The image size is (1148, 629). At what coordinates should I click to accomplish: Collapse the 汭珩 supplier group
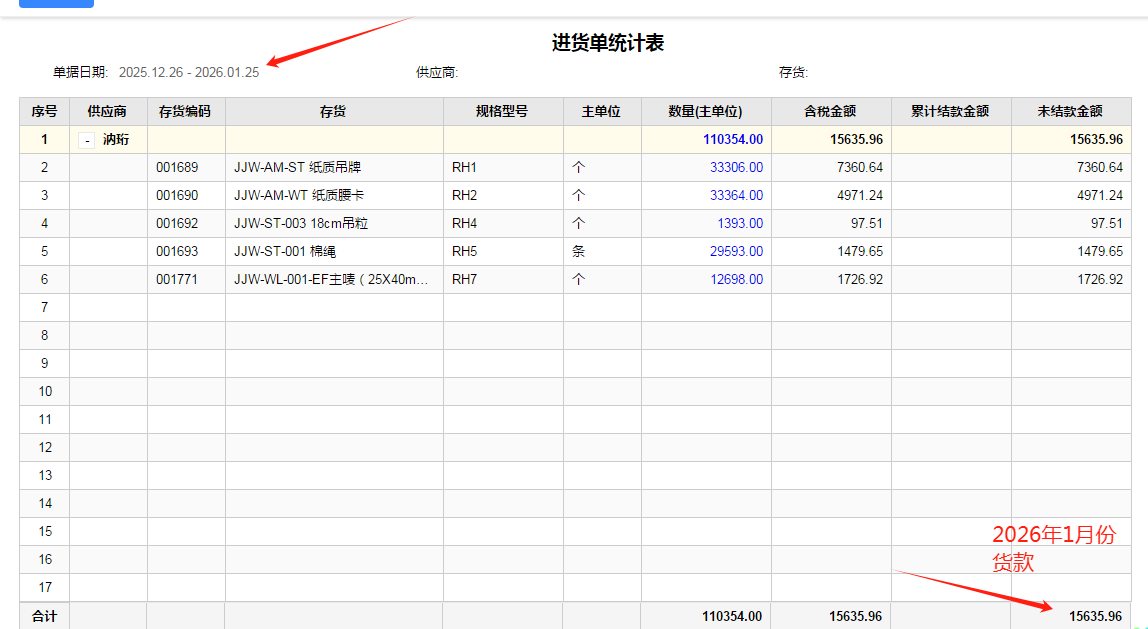pyautogui.click(x=87, y=141)
